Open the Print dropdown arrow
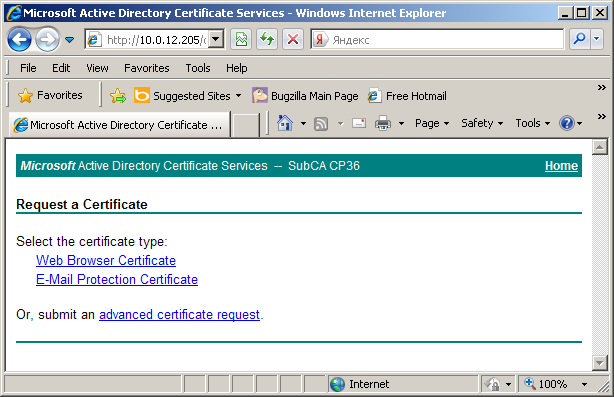This screenshot has width=614, height=397. 401,124
